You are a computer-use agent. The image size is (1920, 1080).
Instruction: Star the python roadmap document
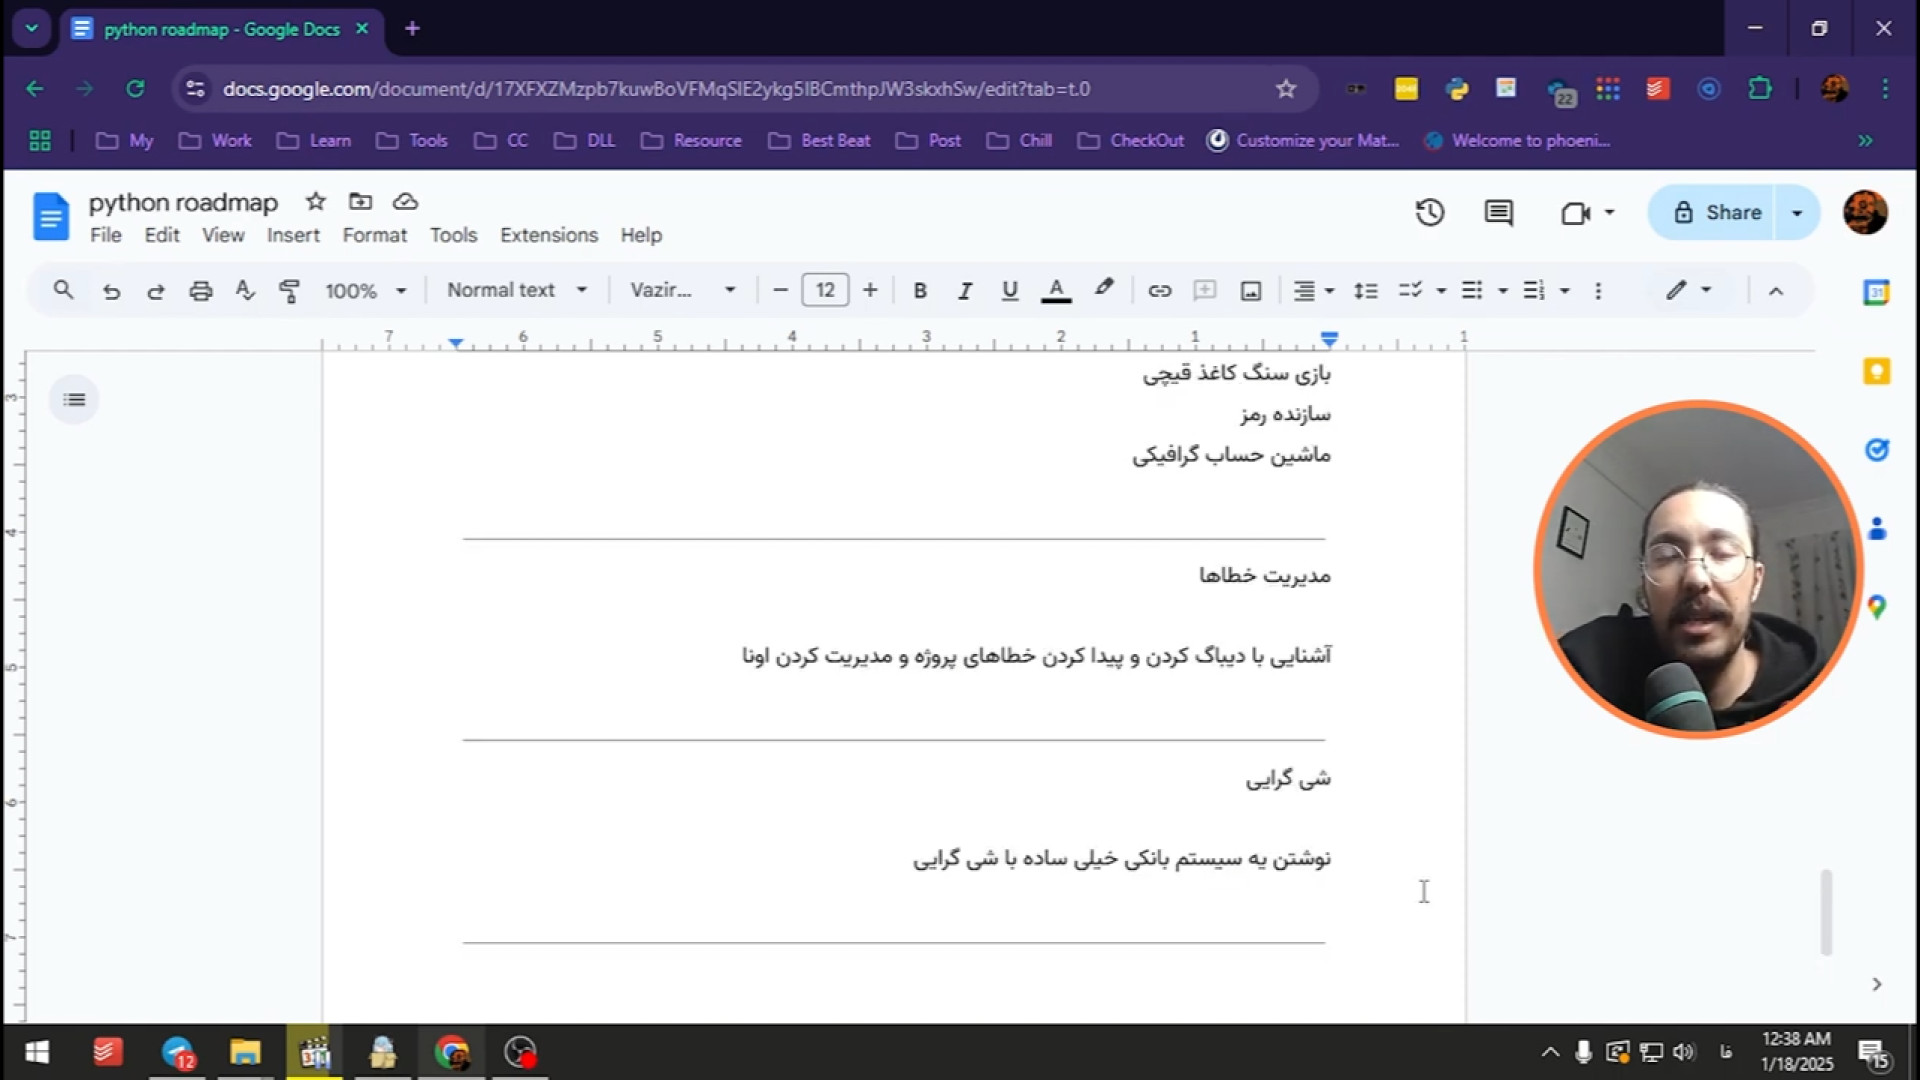click(316, 202)
